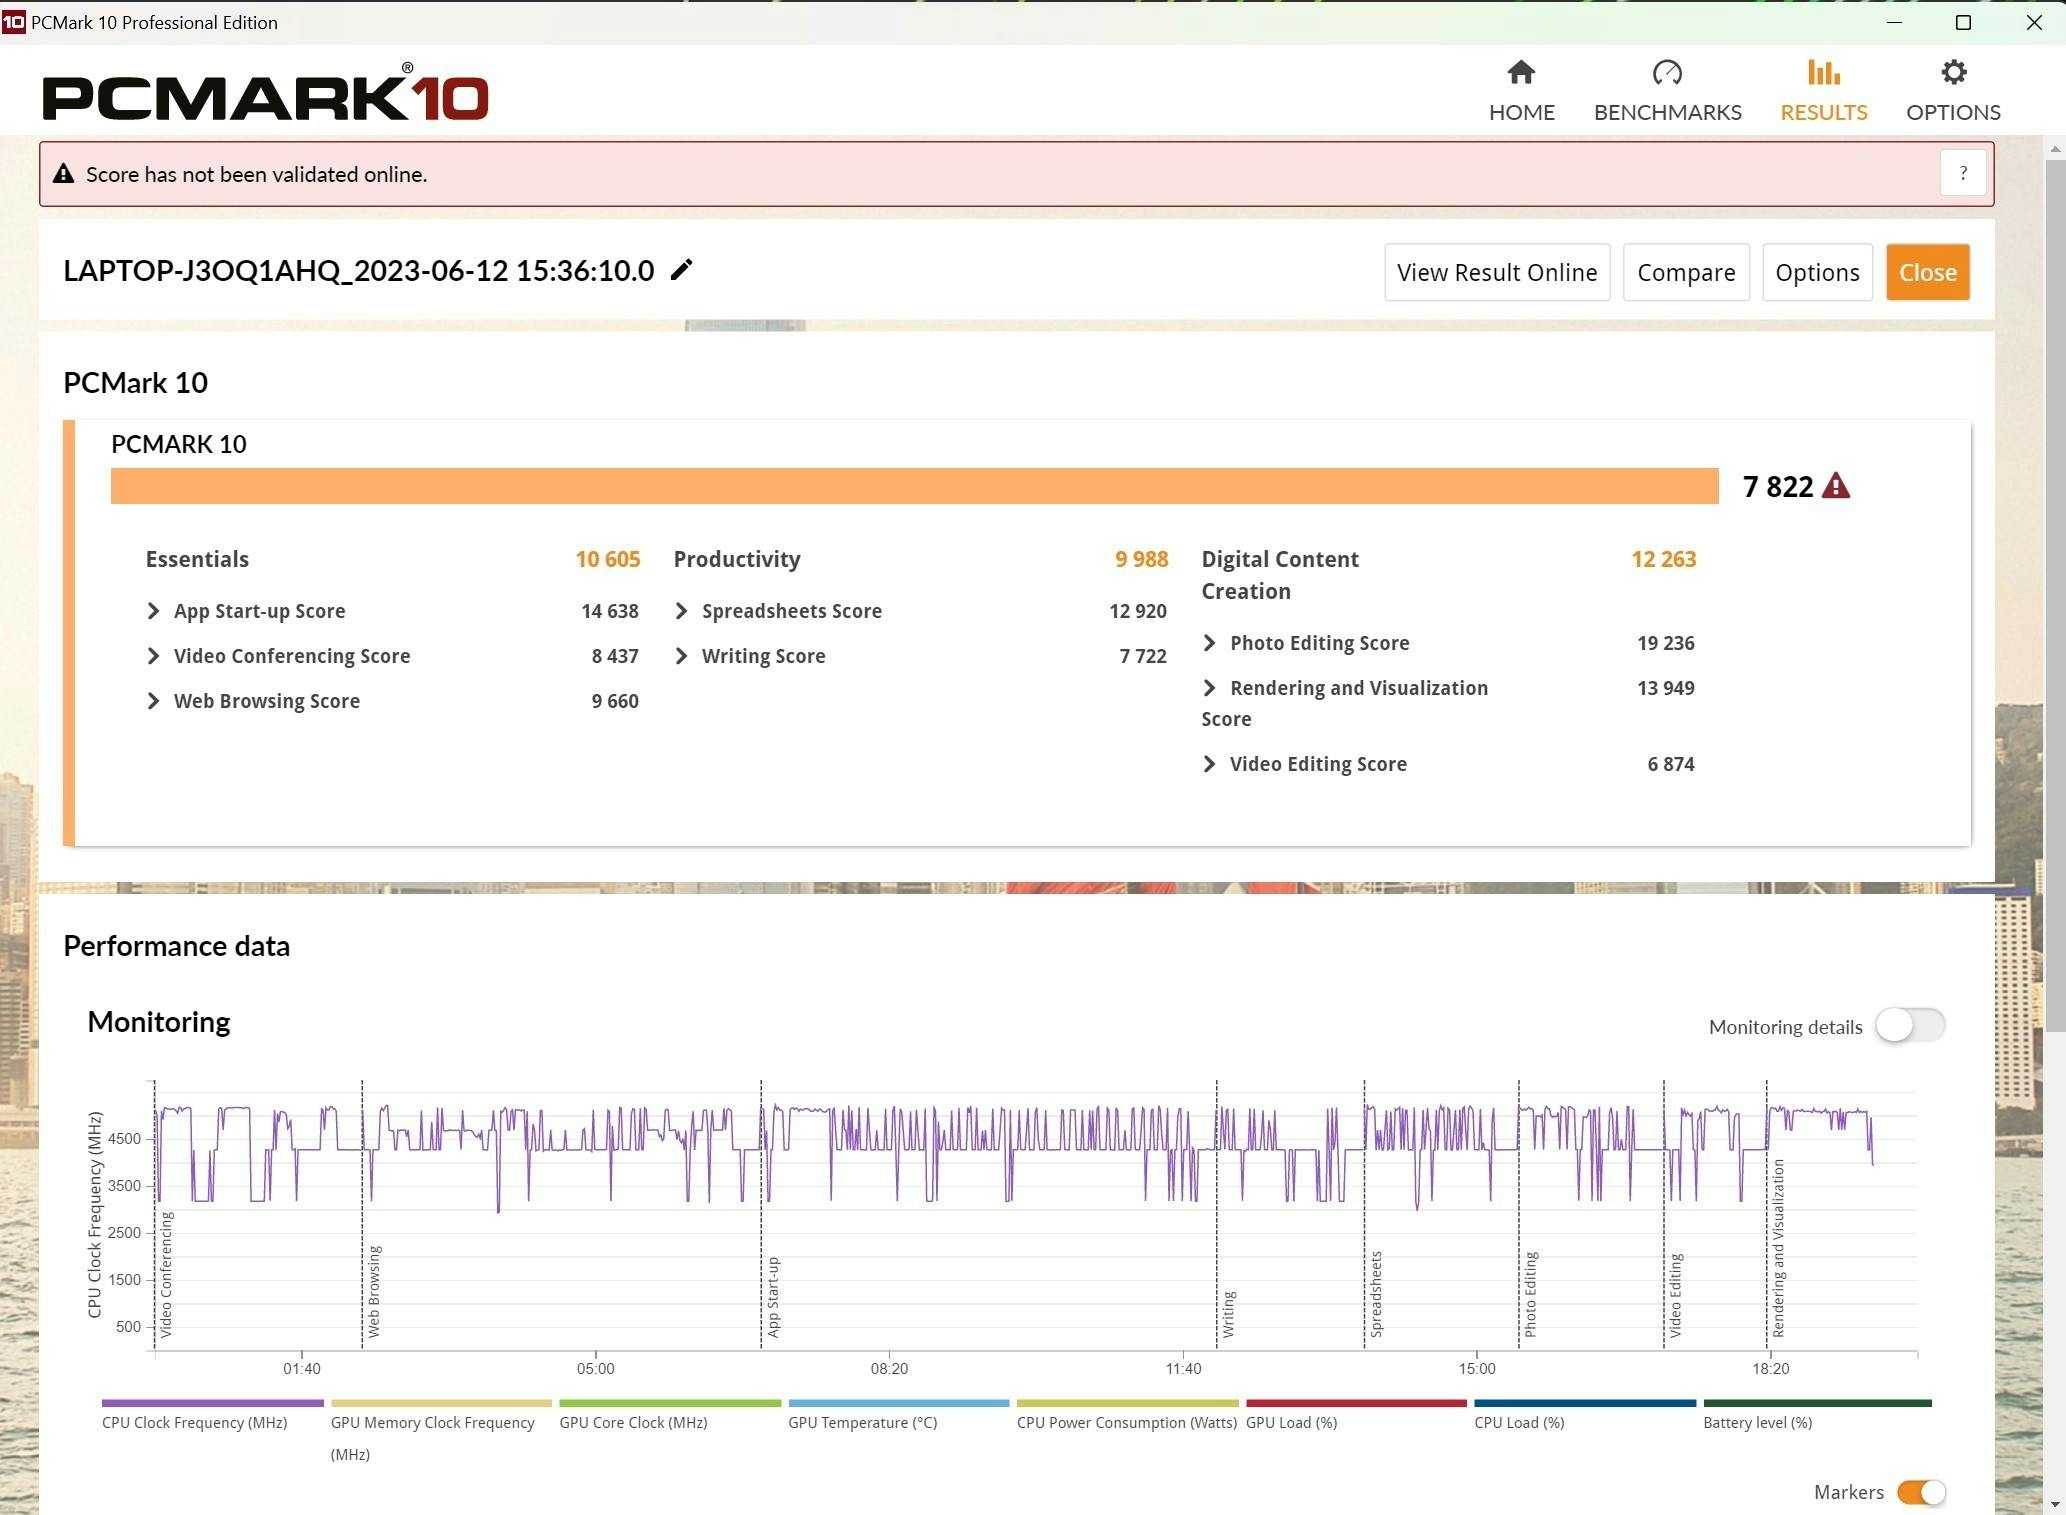Disable the Markers toggle
The height and width of the screenshot is (1515, 2066).
tap(1921, 1492)
